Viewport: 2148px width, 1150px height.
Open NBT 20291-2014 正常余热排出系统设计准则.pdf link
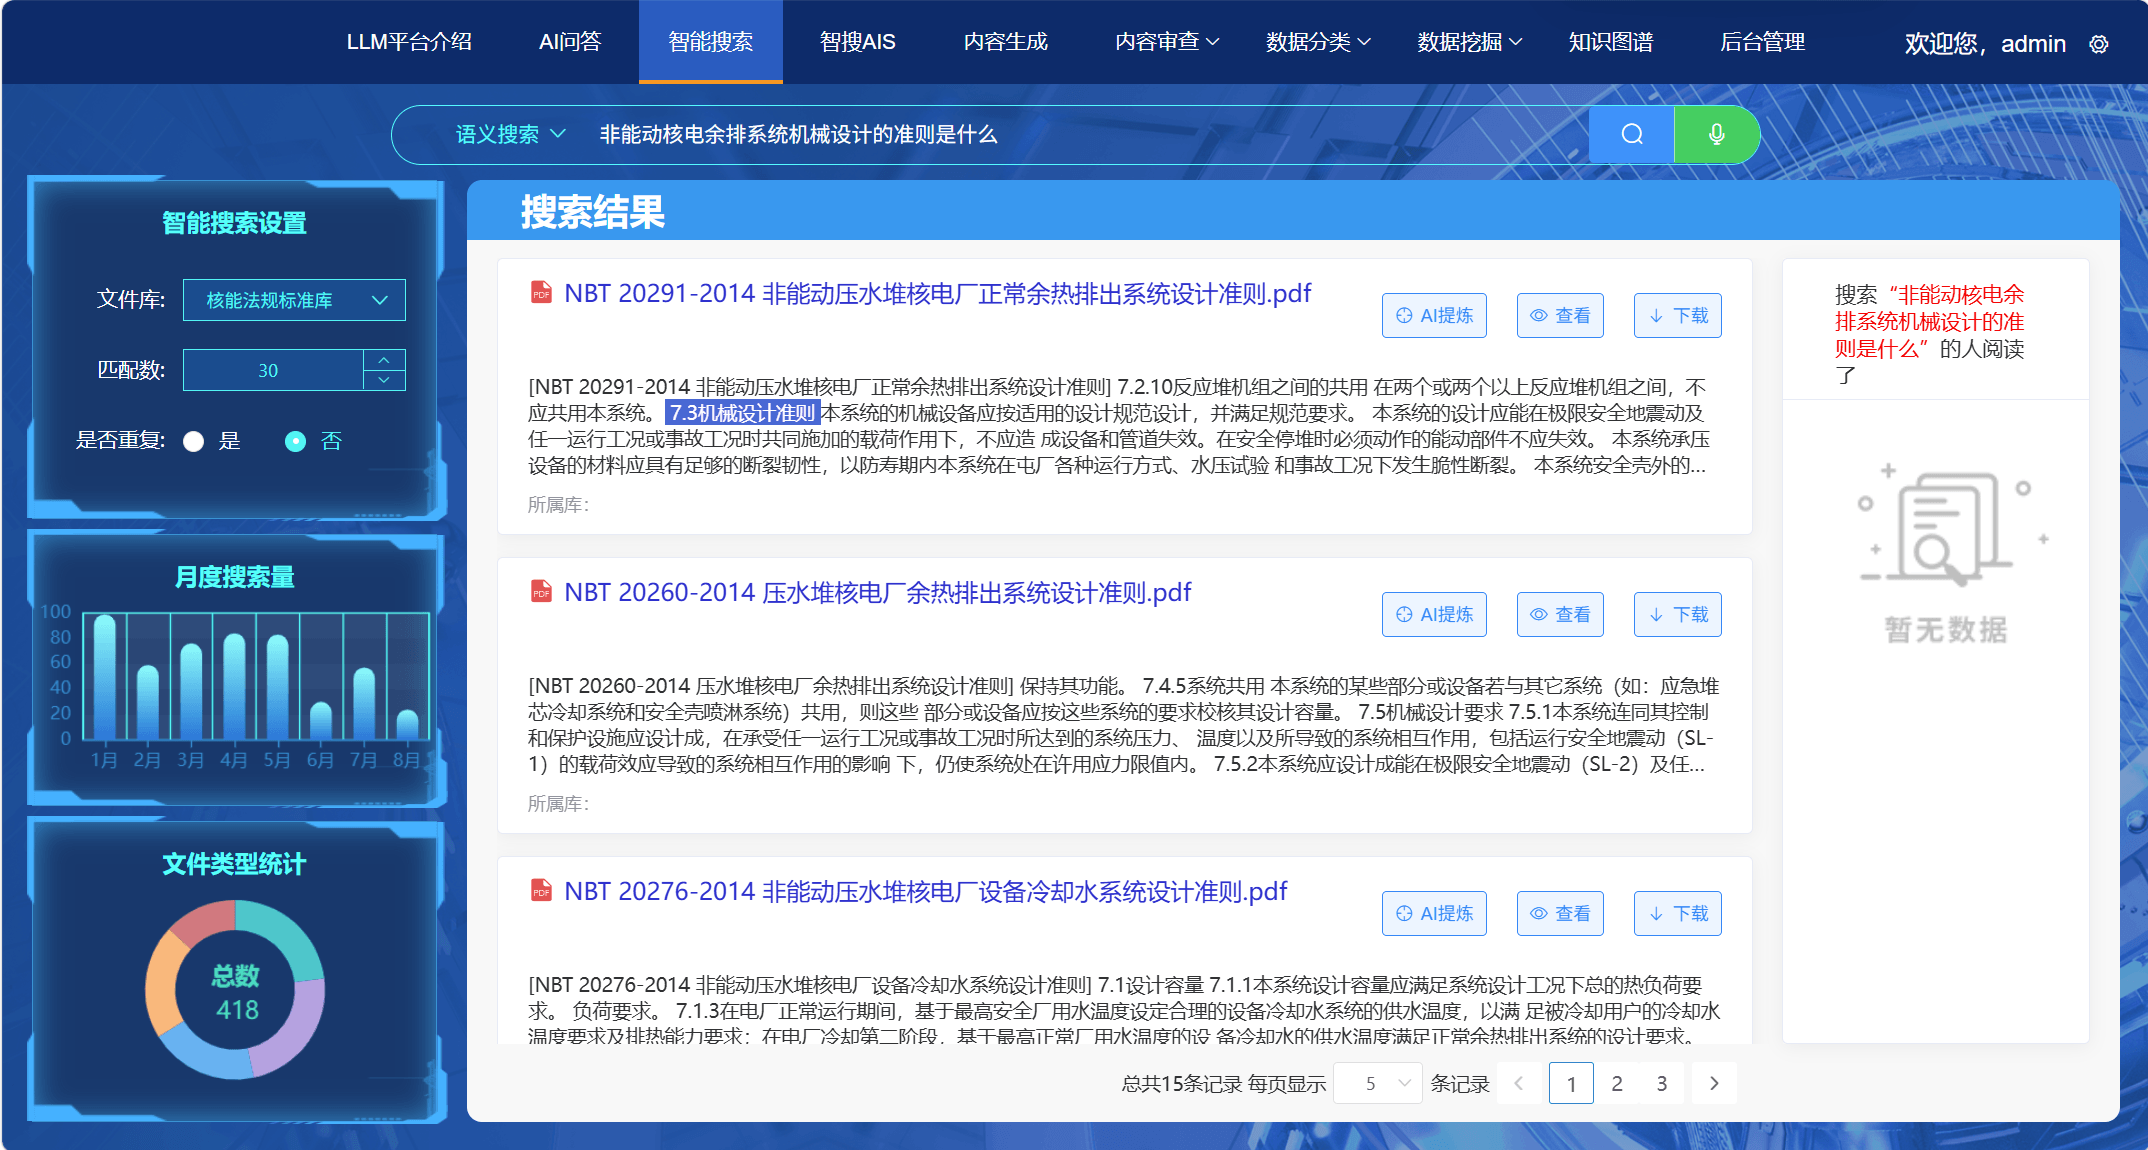point(937,293)
